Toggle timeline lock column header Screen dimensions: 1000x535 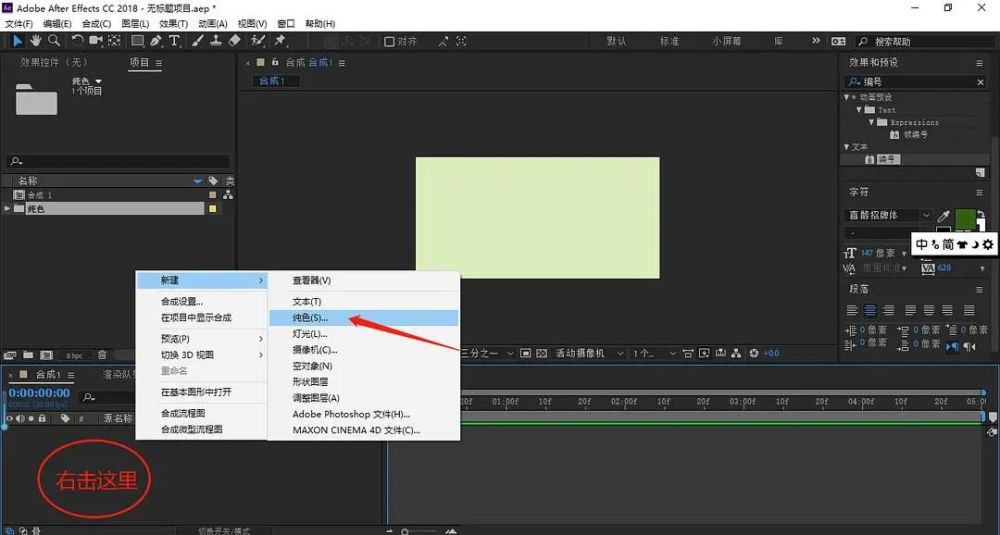point(42,418)
